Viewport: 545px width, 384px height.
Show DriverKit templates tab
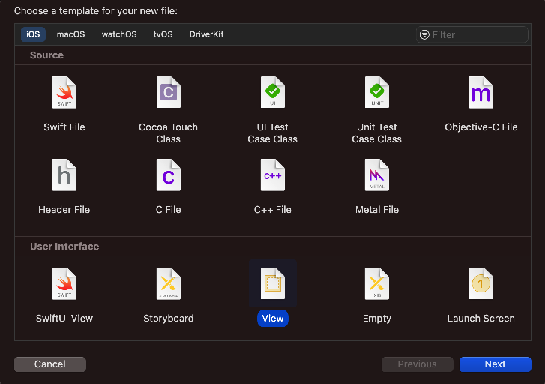click(206, 34)
